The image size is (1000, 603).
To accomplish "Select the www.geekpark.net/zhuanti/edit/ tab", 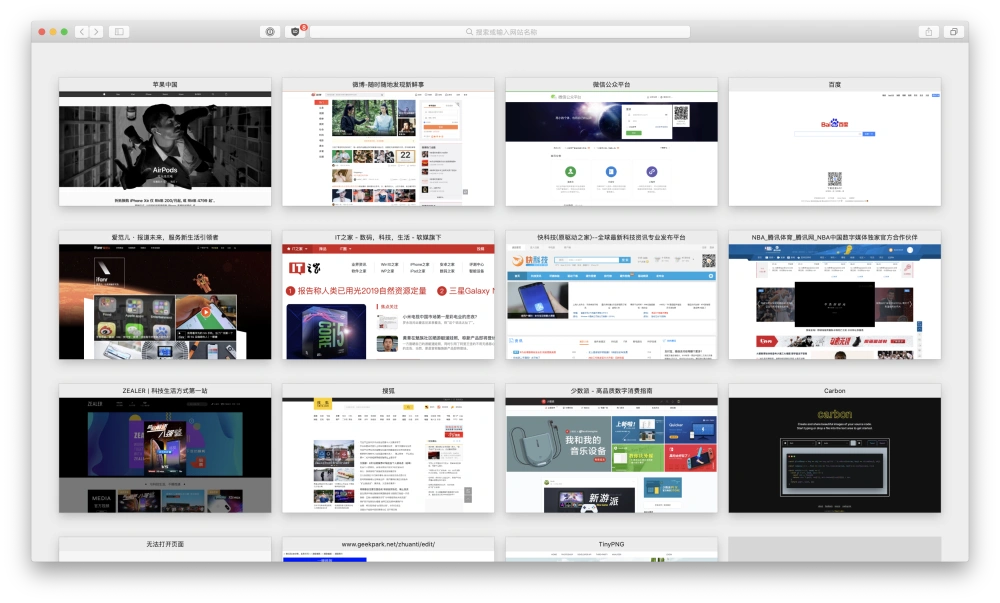I will click(388, 549).
